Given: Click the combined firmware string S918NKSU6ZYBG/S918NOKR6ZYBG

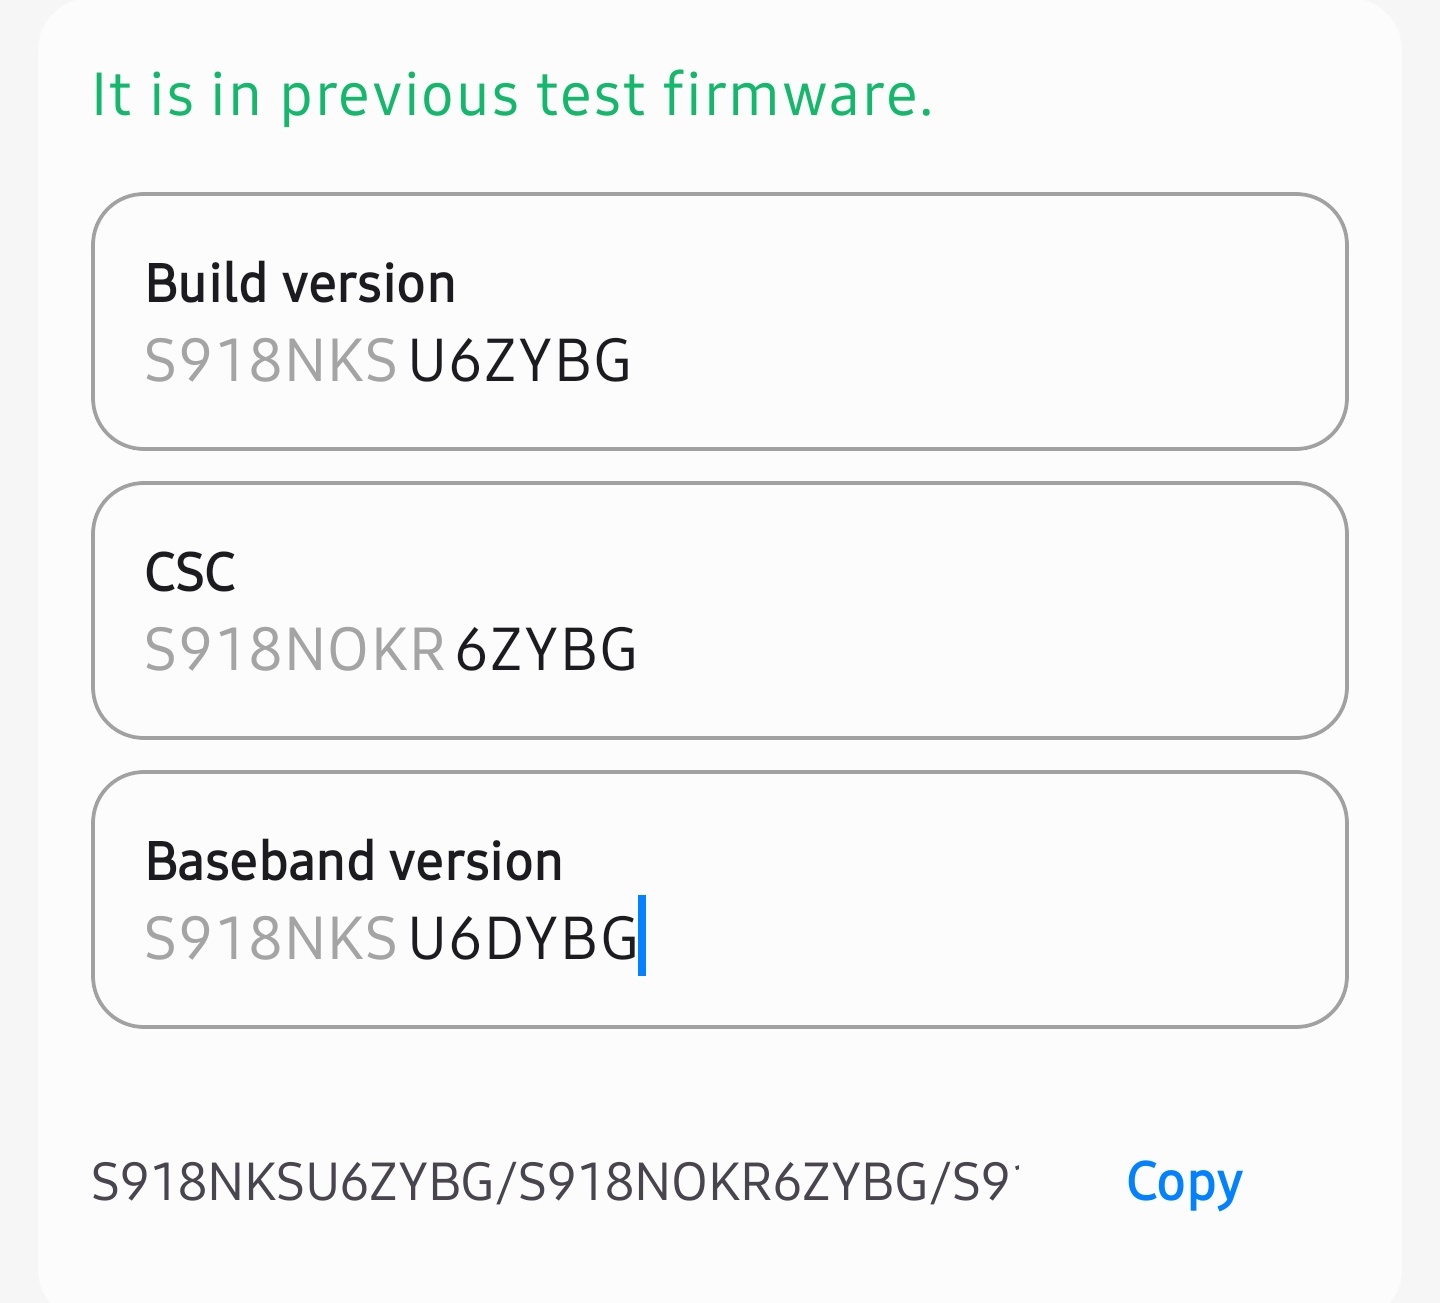Looking at the screenshot, I should point(555,1183).
